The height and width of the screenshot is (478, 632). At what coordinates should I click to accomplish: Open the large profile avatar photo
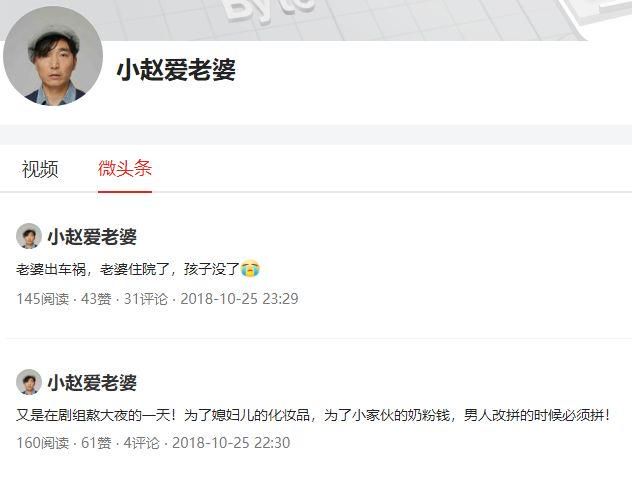53,56
